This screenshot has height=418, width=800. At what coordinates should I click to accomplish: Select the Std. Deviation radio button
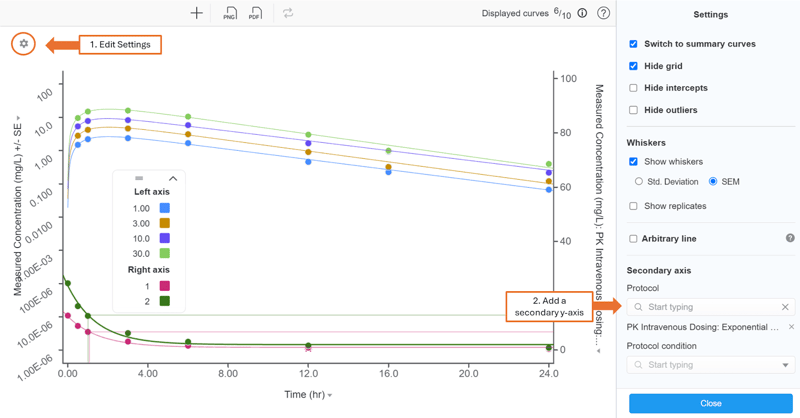coord(639,182)
